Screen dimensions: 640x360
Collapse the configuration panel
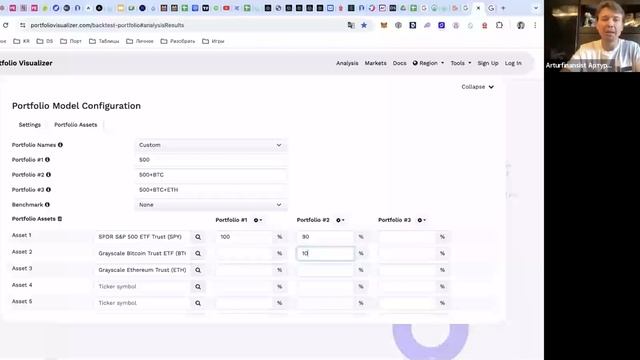(478, 87)
